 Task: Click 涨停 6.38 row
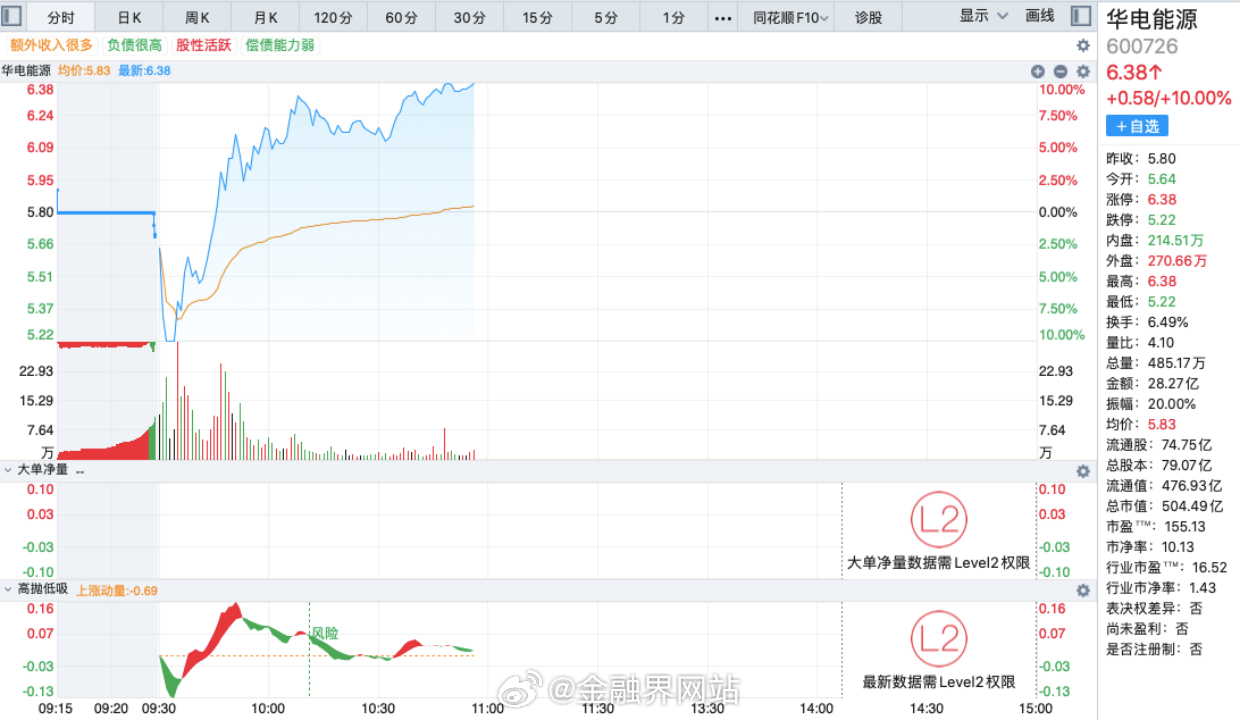(x=1141, y=199)
